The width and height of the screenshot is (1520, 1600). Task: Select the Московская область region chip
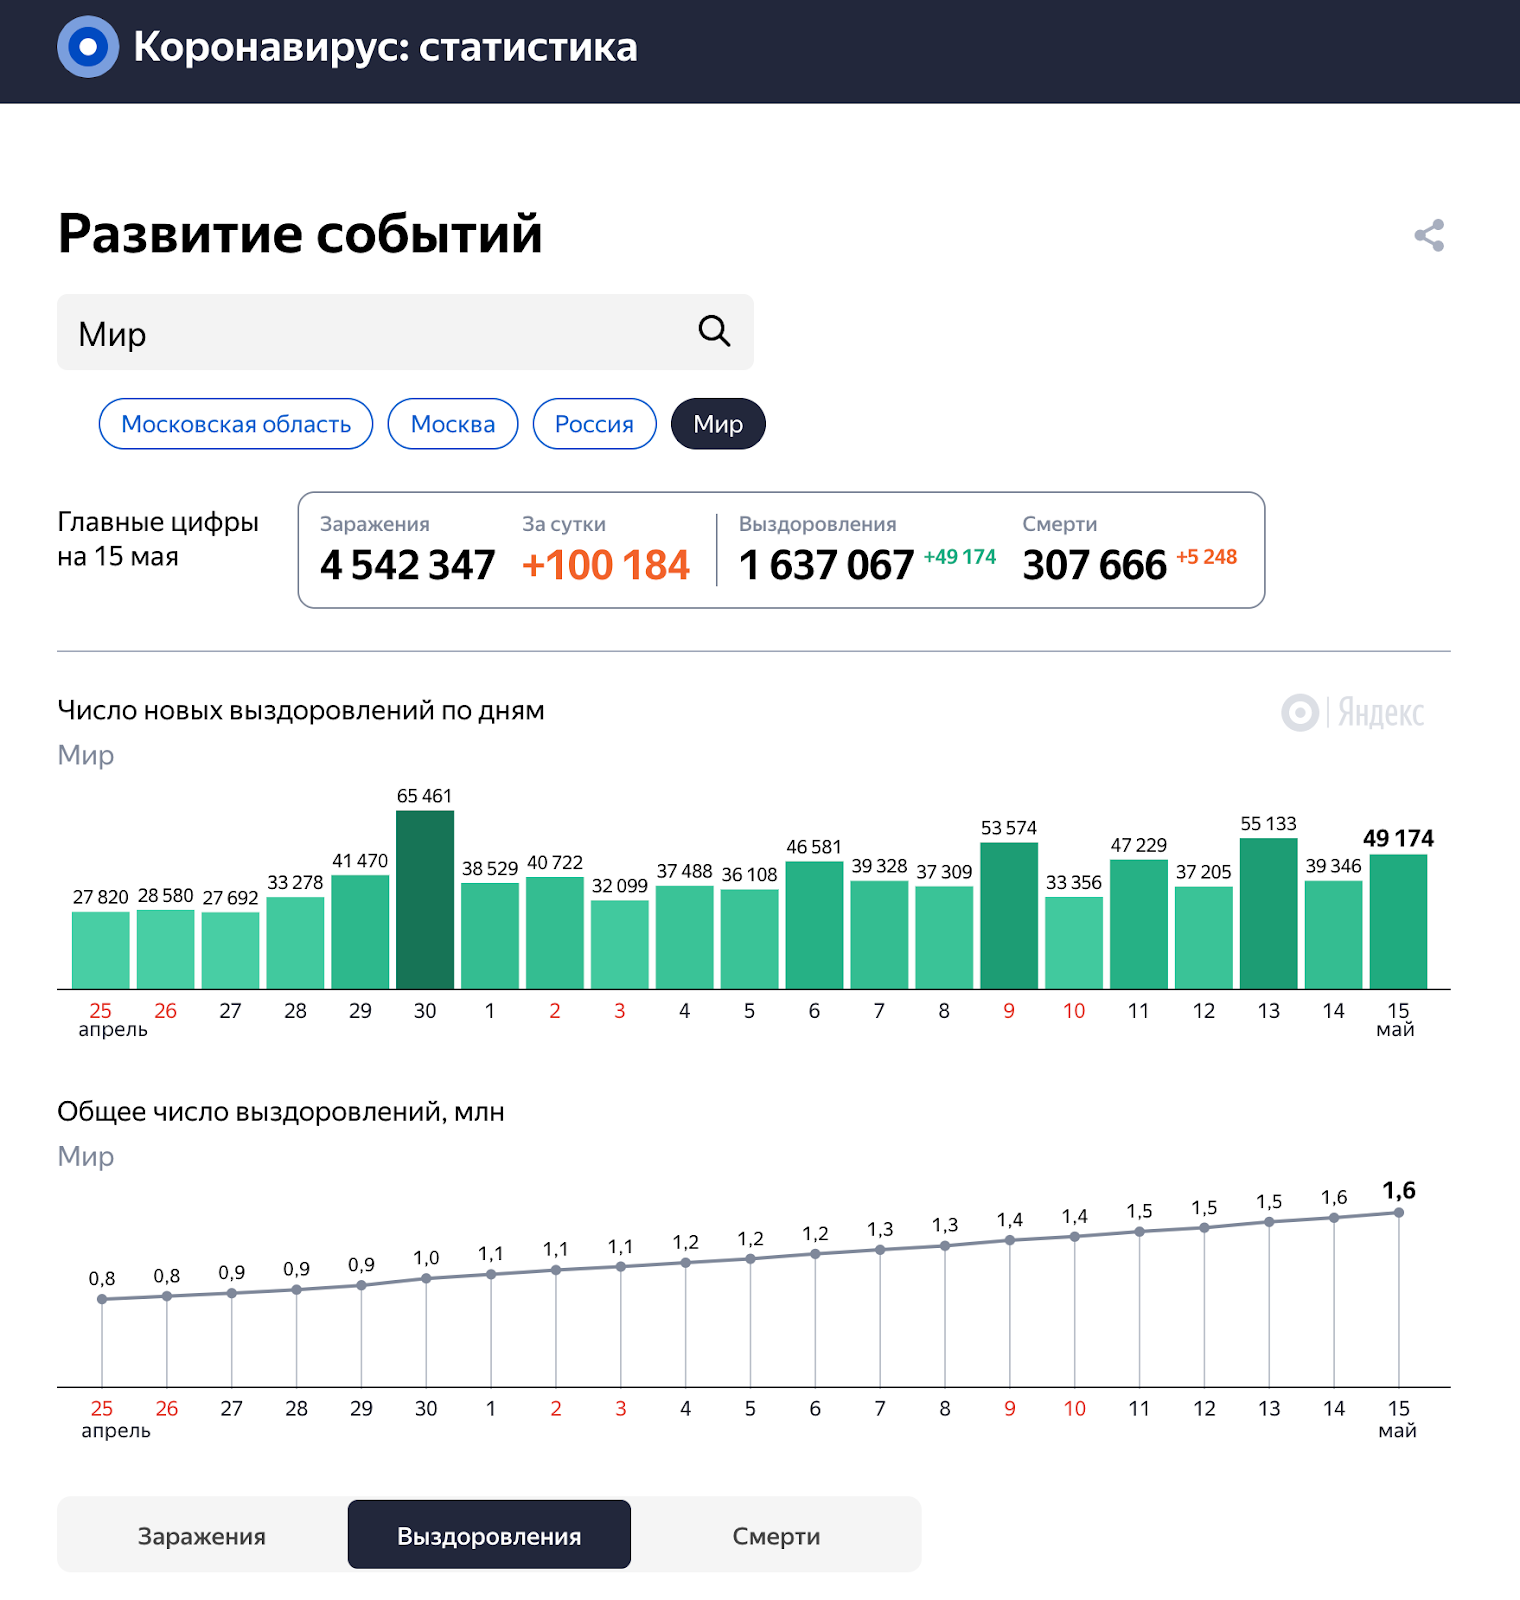point(236,424)
